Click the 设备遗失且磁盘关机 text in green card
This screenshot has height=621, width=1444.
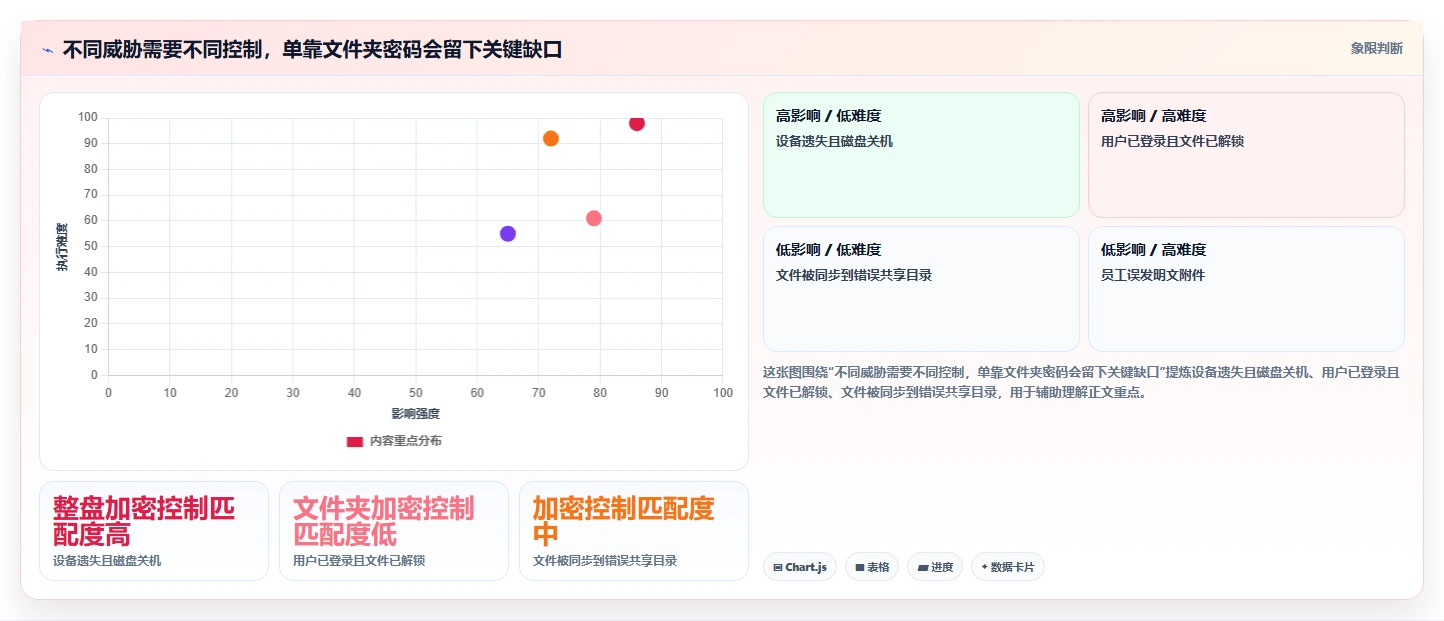point(834,141)
